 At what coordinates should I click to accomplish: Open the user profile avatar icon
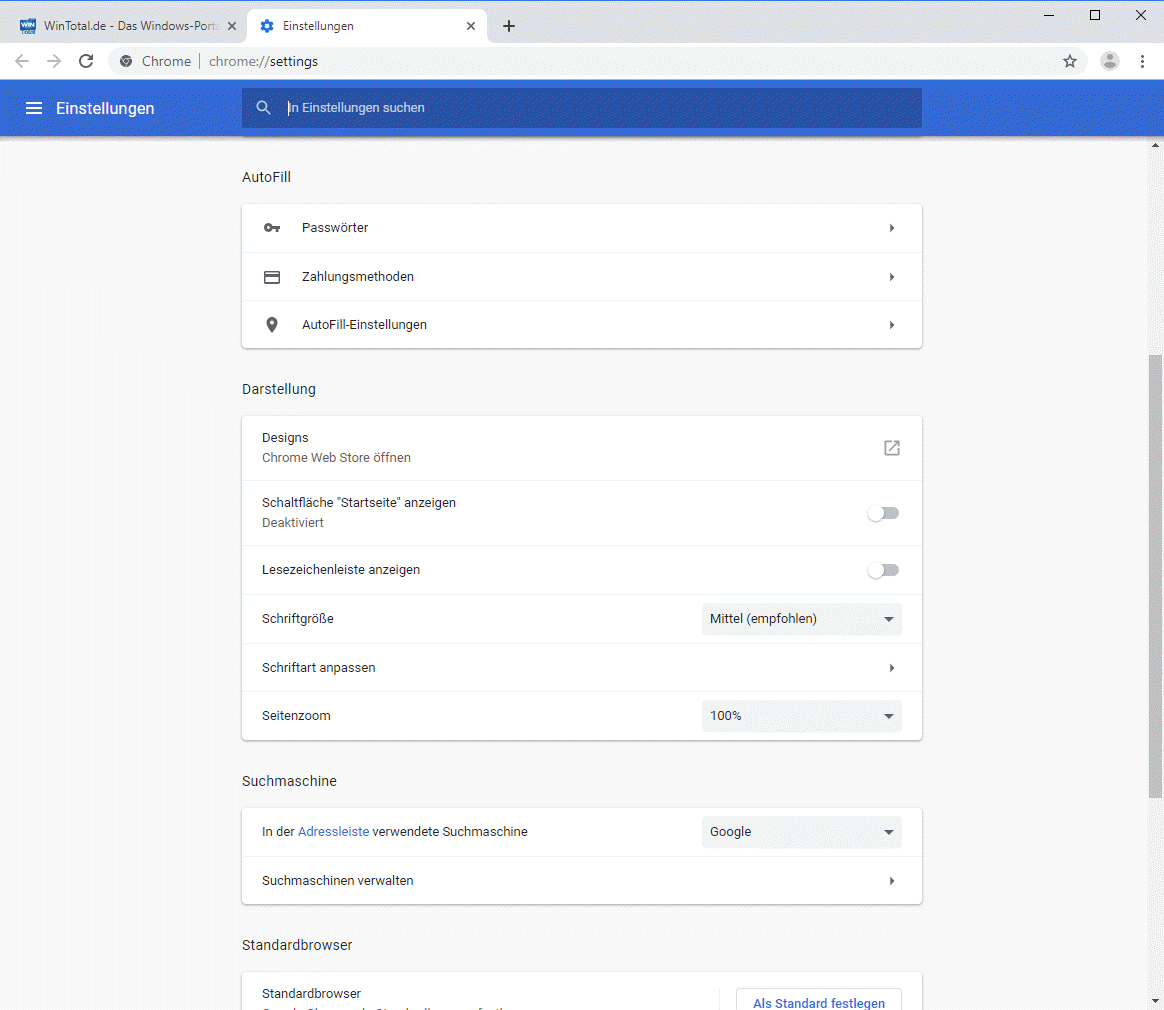pos(1110,61)
